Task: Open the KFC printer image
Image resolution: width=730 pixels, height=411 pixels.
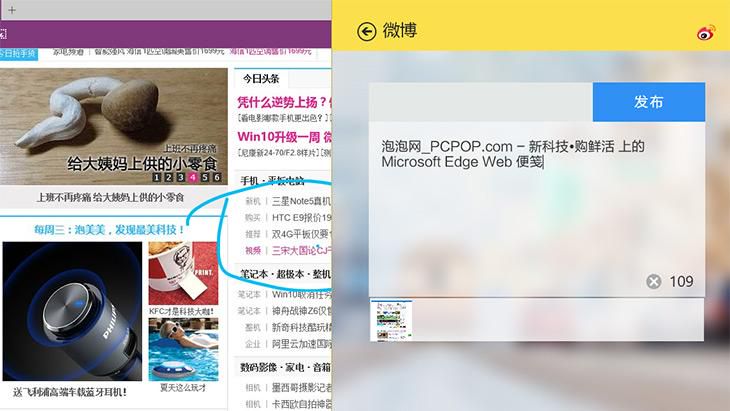Action: click(x=183, y=273)
